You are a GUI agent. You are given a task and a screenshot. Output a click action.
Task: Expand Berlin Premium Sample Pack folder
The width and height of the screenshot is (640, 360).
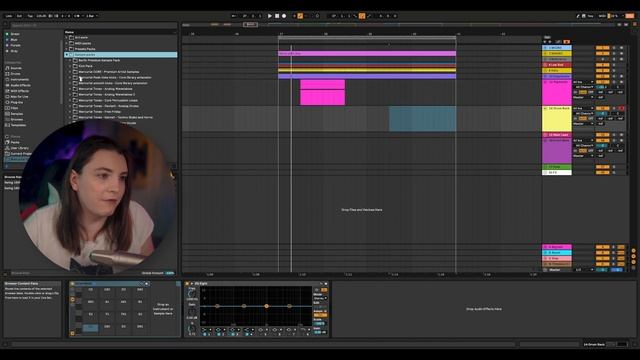70,60
